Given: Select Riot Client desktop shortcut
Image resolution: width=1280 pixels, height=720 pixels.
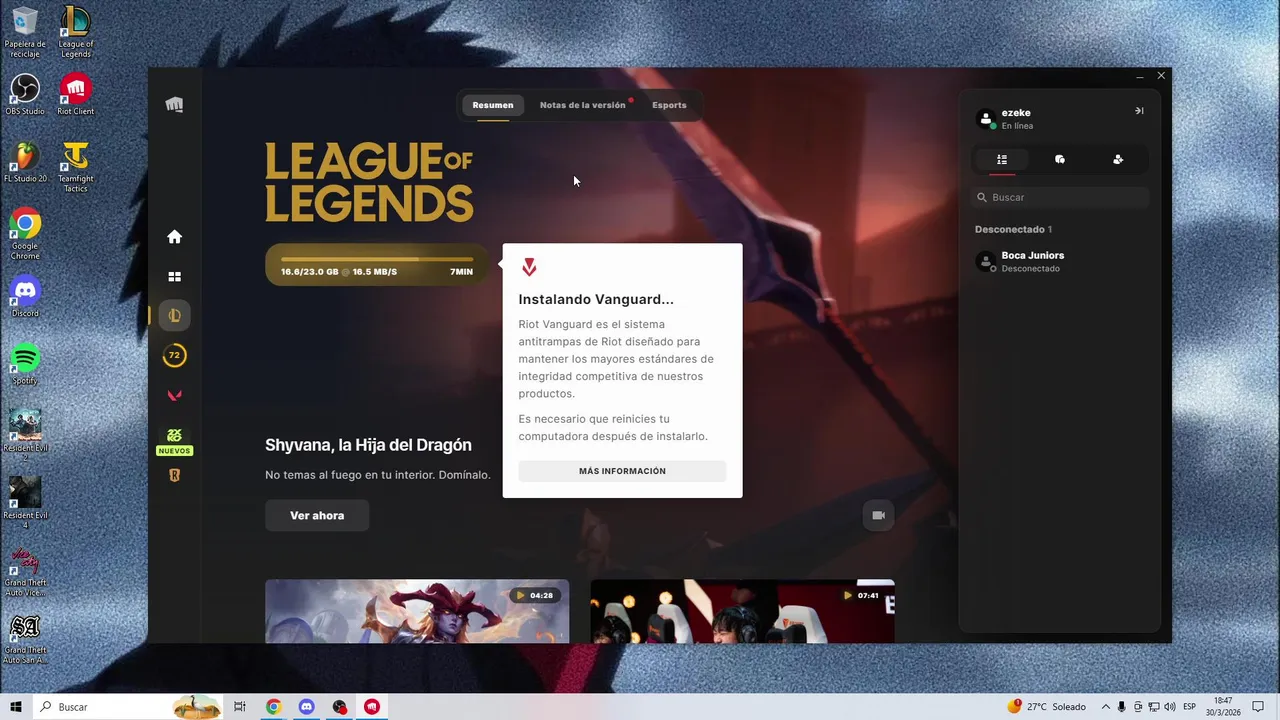Looking at the screenshot, I should [76, 94].
